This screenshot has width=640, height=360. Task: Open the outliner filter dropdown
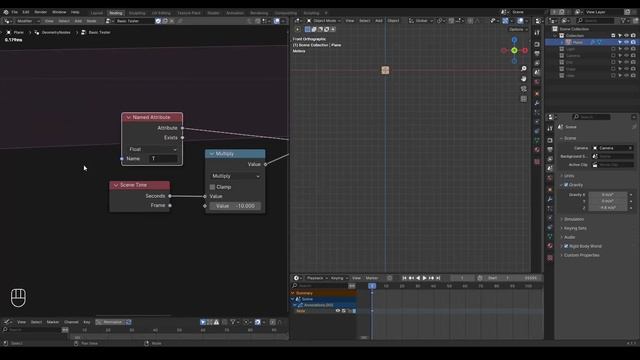click(x=624, y=20)
